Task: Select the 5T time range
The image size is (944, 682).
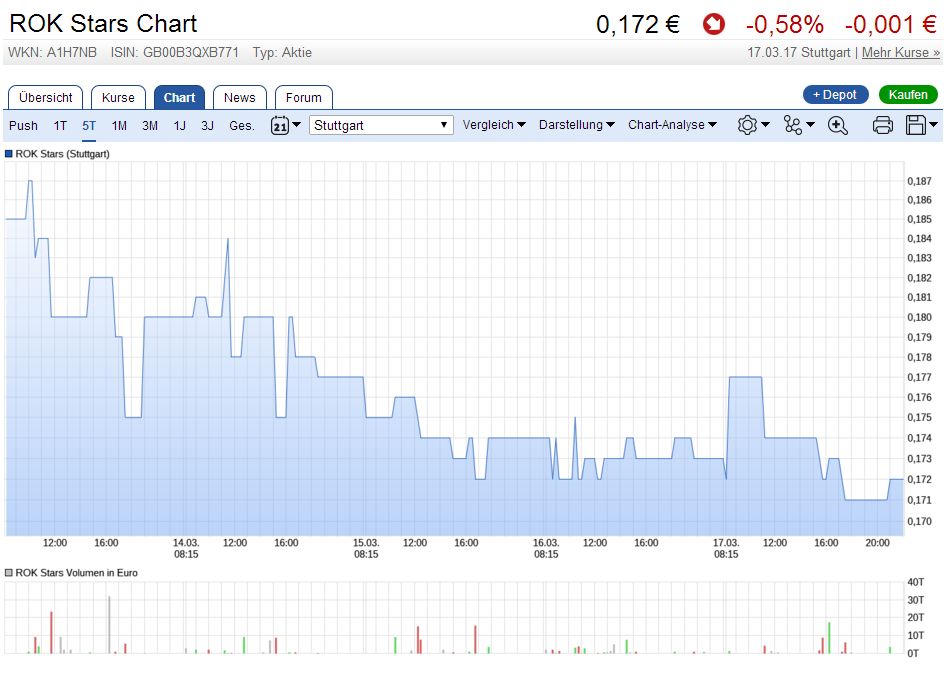Action: (x=89, y=125)
